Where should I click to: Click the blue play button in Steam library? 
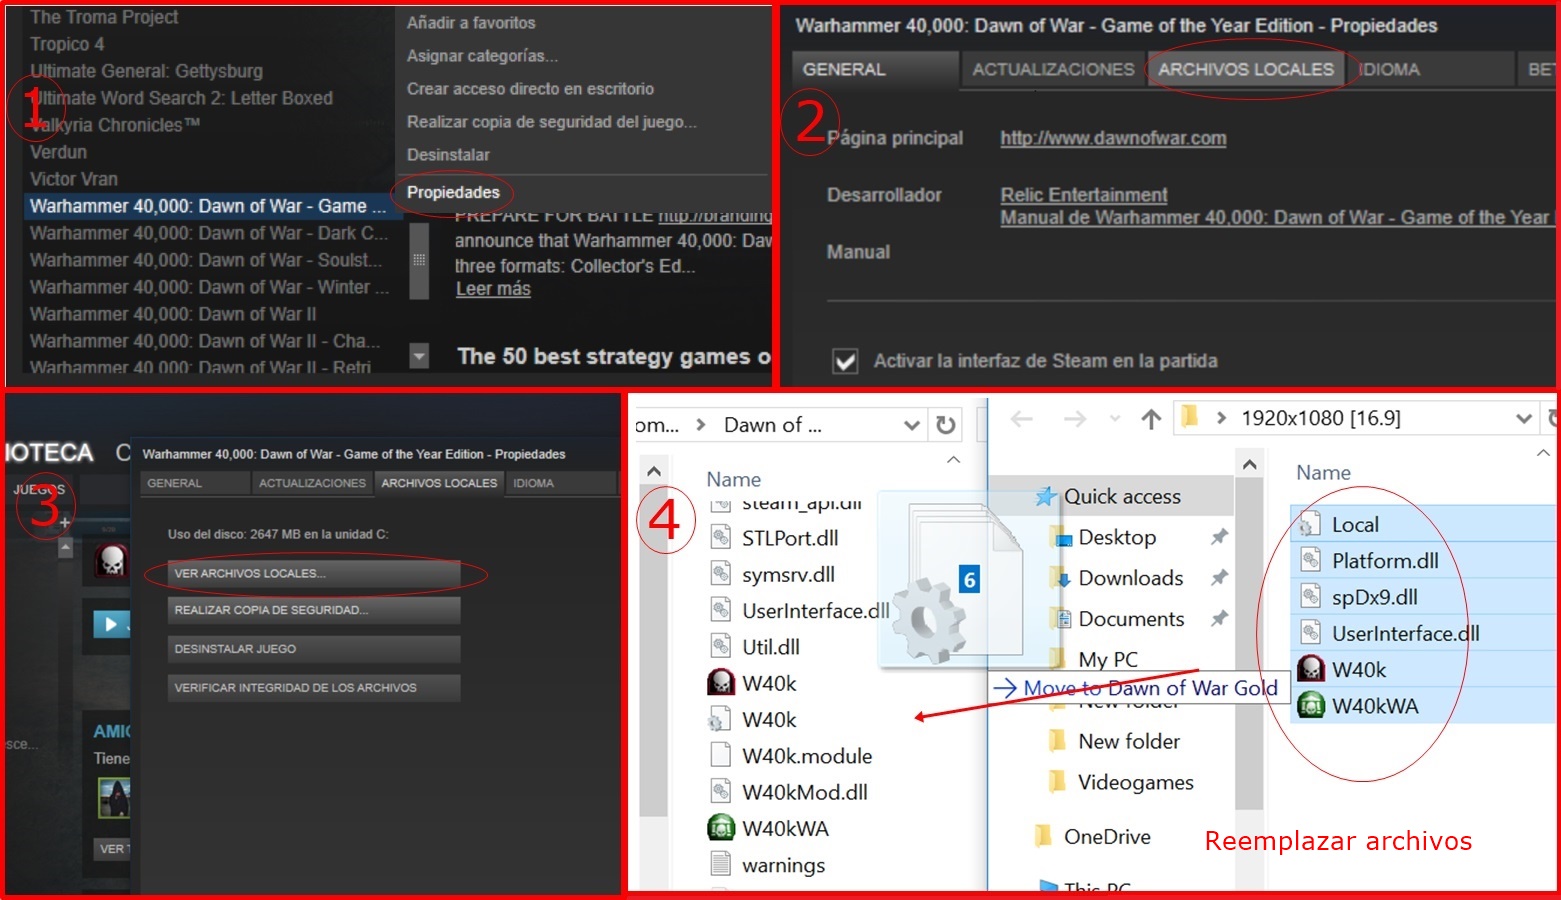coord(111,625)
